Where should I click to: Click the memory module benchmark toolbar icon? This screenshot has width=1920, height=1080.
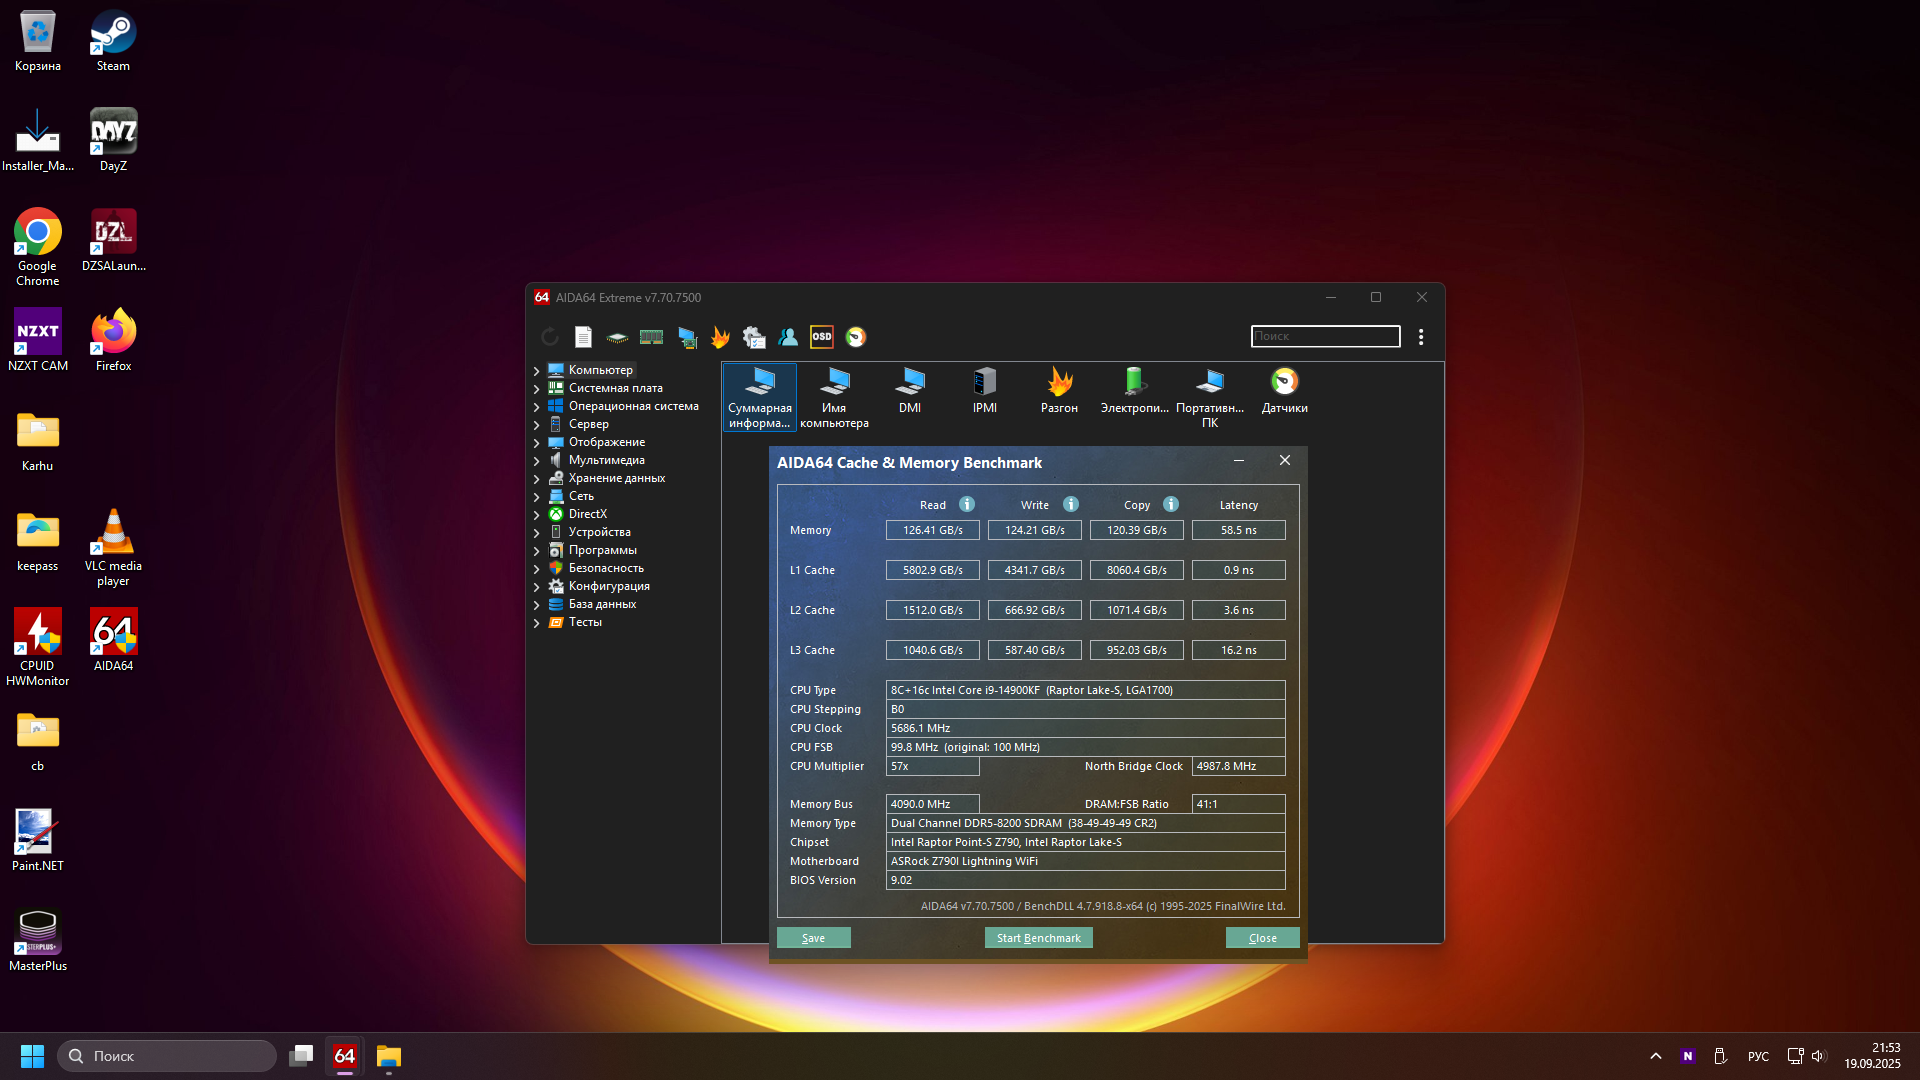tap(651, 337)
